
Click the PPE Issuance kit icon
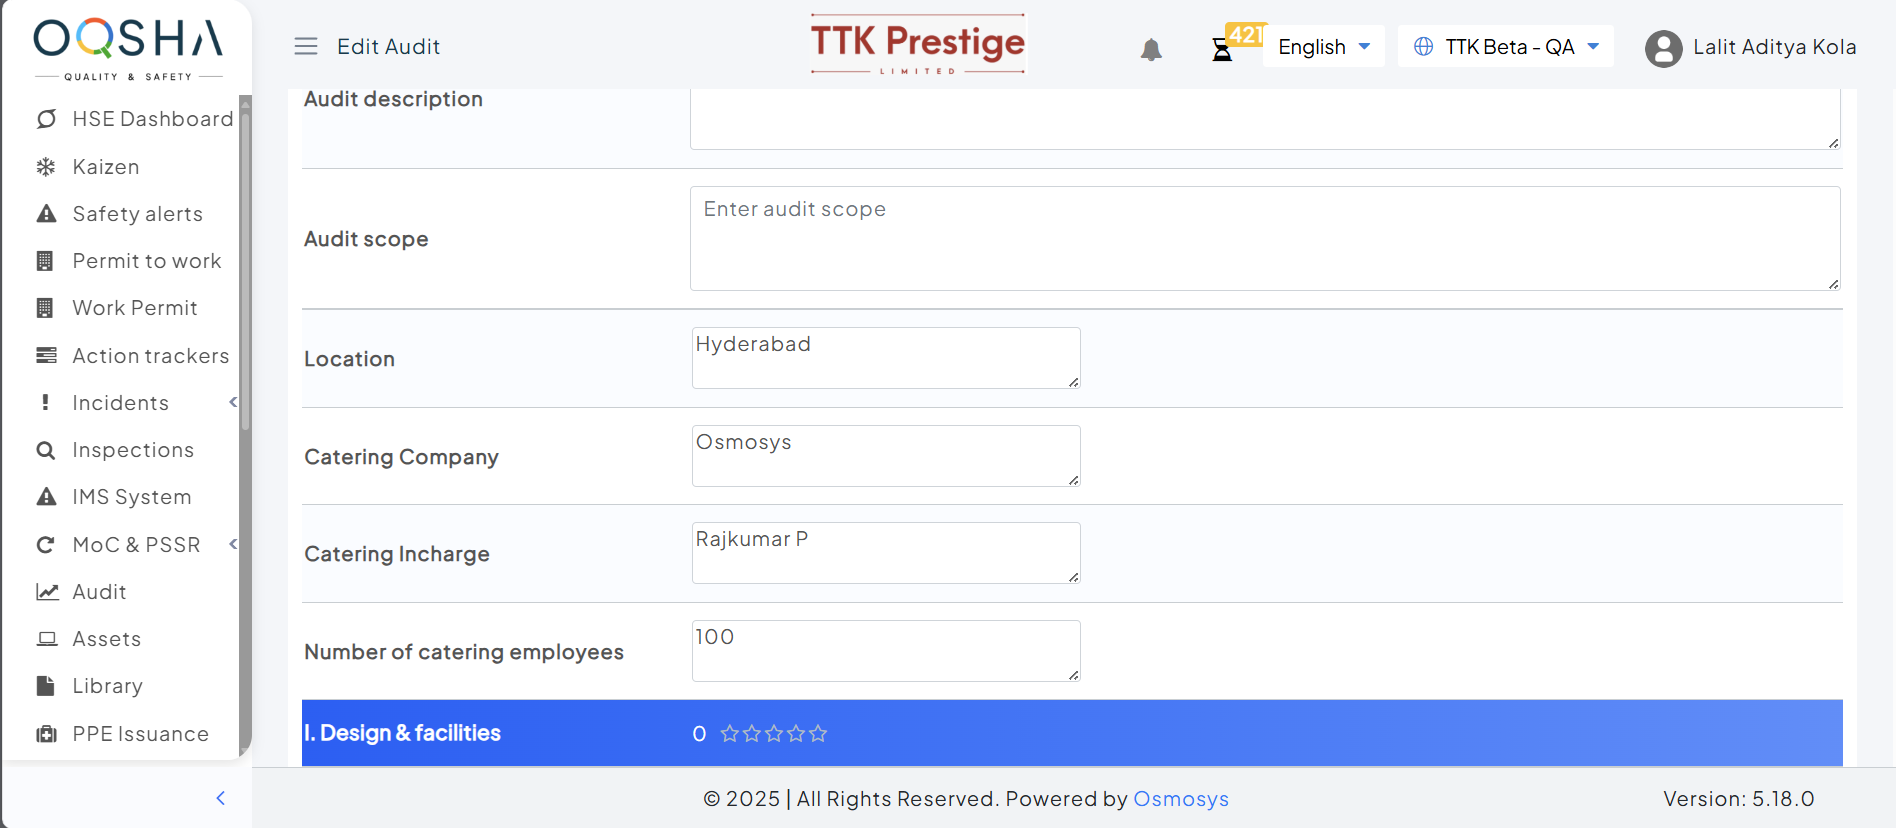pyautogui.click(x=46, y=734)
